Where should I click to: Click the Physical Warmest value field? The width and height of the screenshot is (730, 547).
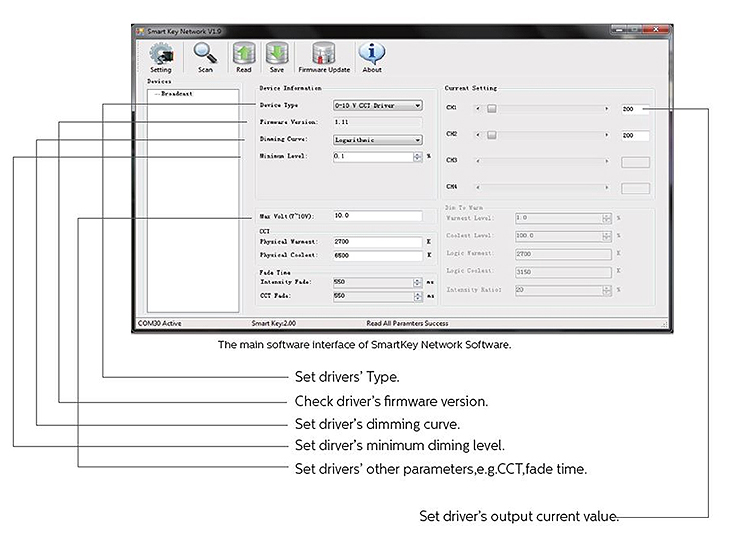378,242
